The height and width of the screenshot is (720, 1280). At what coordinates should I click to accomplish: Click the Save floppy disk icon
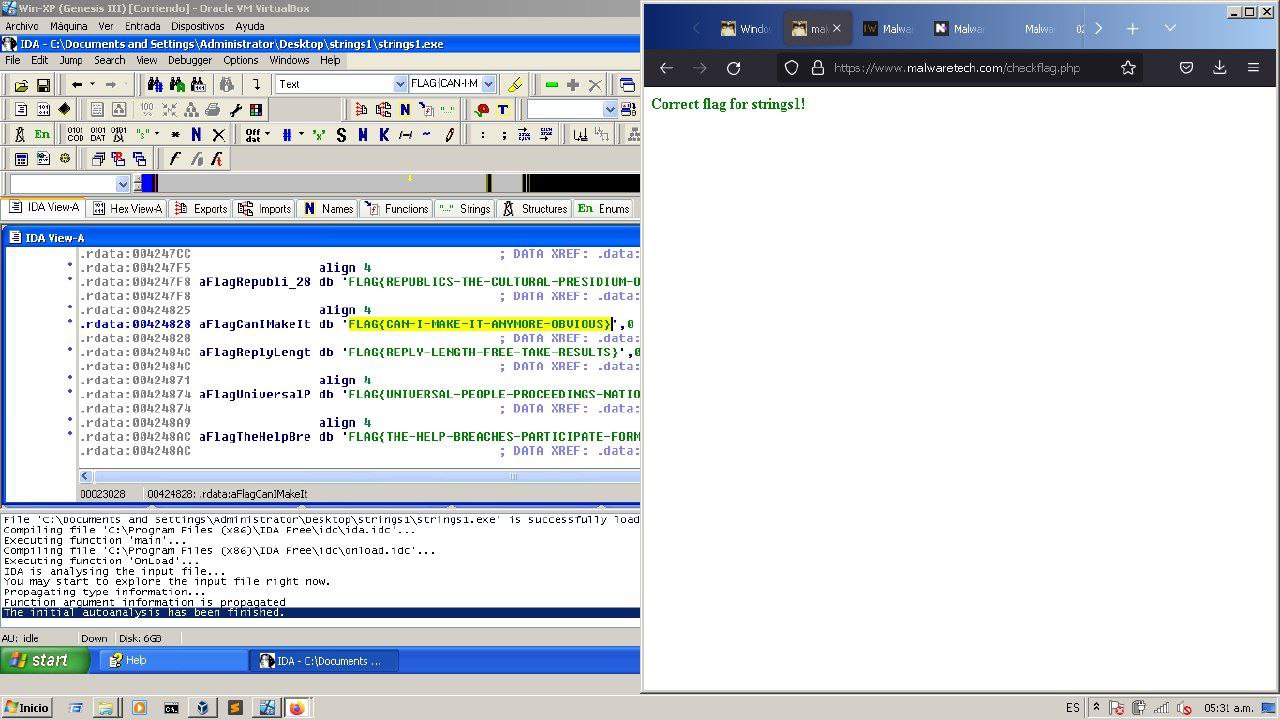(43, 85)
